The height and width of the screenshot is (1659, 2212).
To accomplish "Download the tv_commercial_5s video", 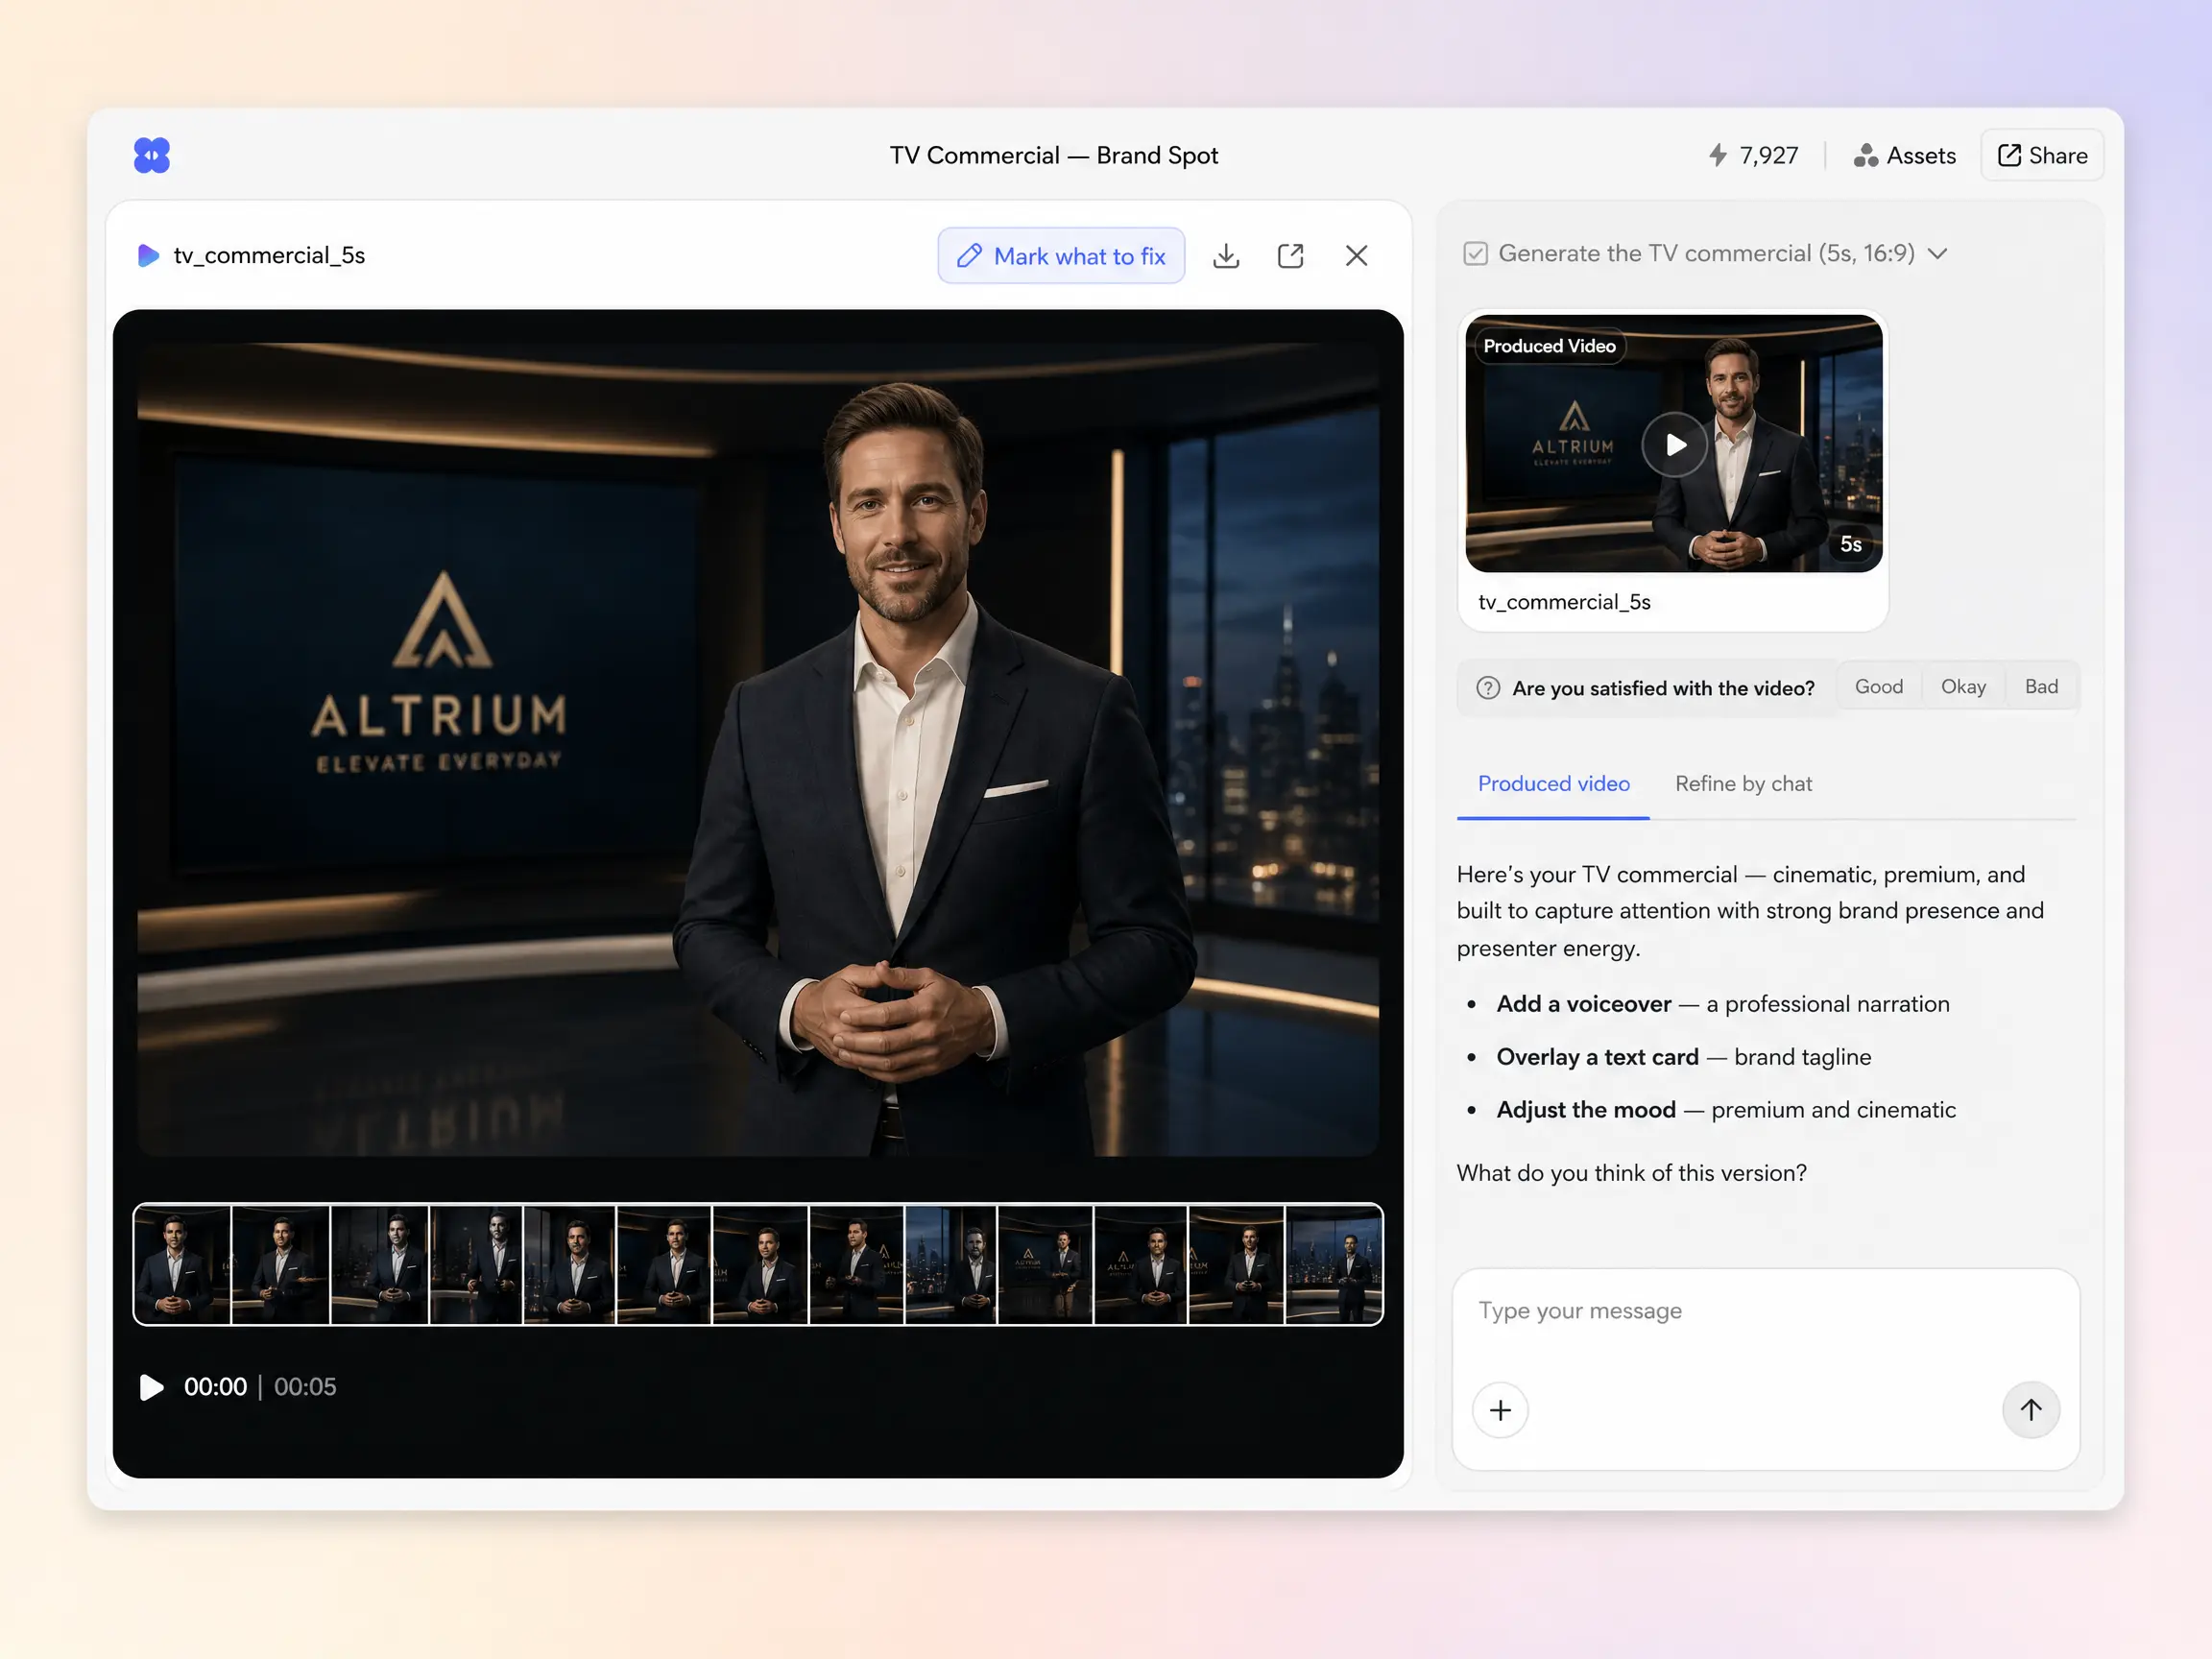I will click(x=1226, y=256).
